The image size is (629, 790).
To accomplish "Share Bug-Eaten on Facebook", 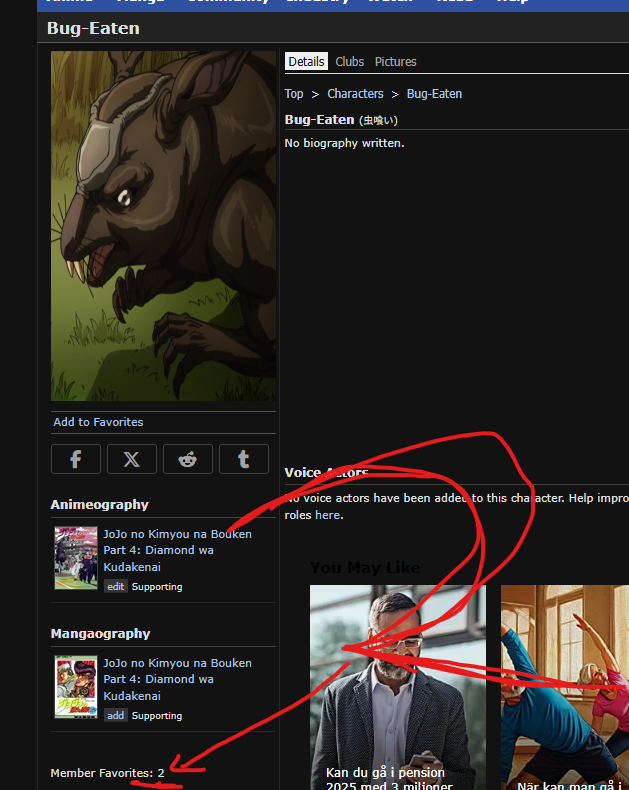I will tap(76, 459).
